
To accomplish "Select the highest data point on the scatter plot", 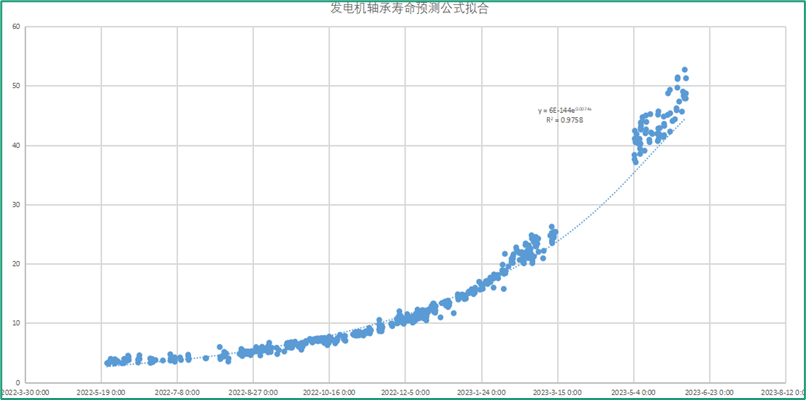I will 684,70.
